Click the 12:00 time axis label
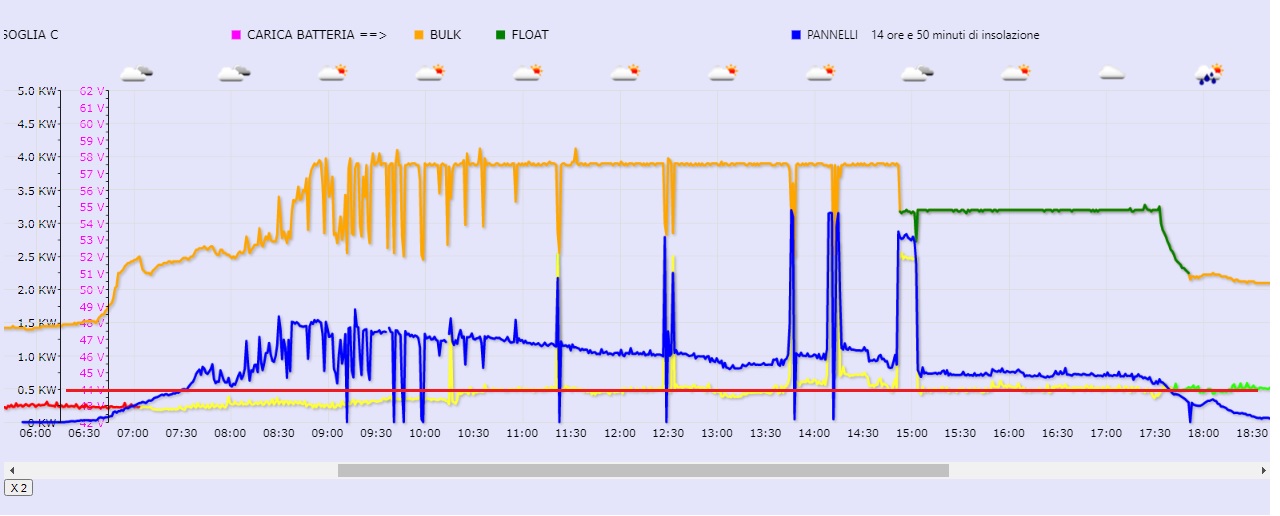Screen dimensions: 1280x516 (x=620, y=434)
